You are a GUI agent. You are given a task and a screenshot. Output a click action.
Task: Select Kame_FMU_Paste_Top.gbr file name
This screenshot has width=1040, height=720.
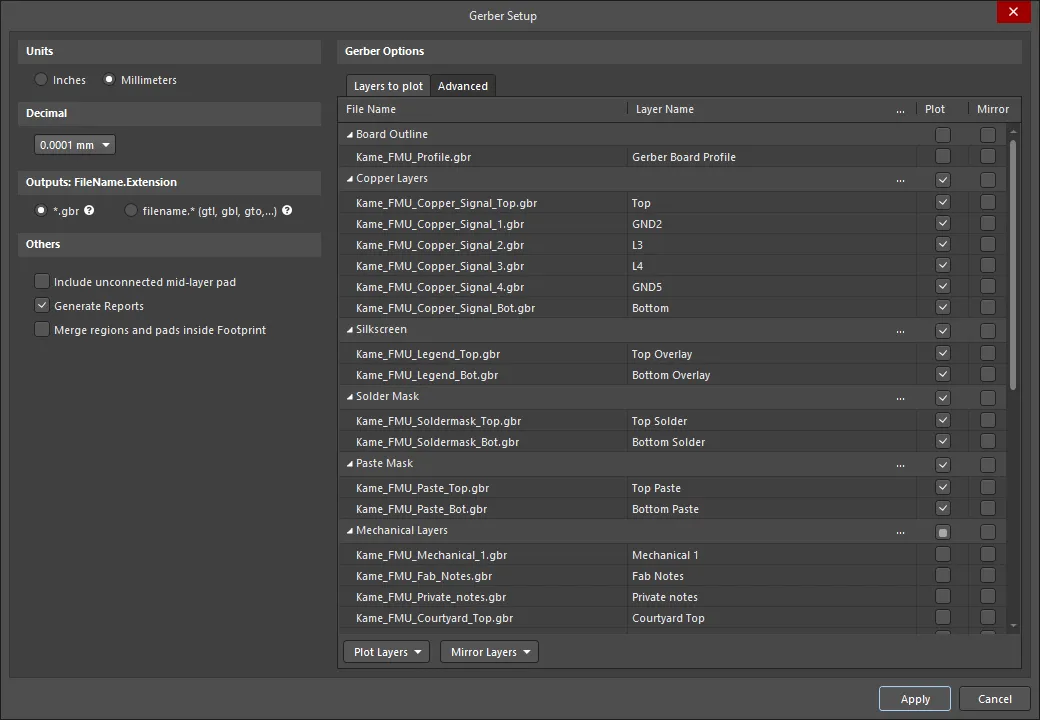click(x=422, y=488)
